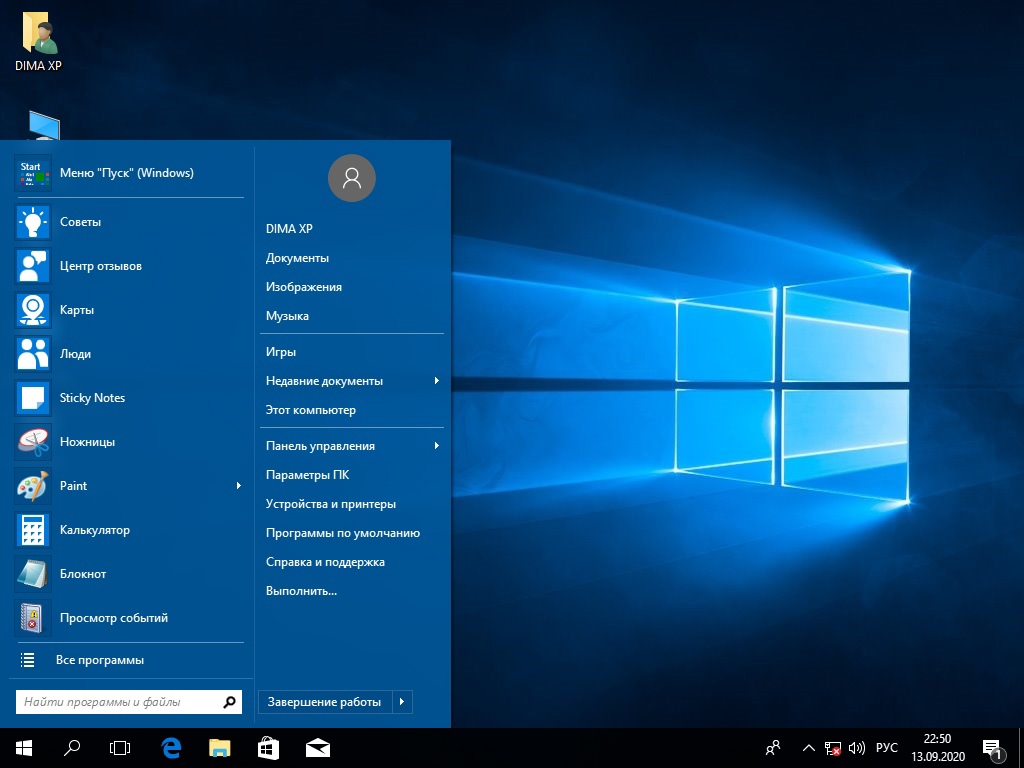Image resolution: width=1024 pixels, height=768 pixels.
Task: Open Выполнить... dialog link
Action: coord(301,591)
